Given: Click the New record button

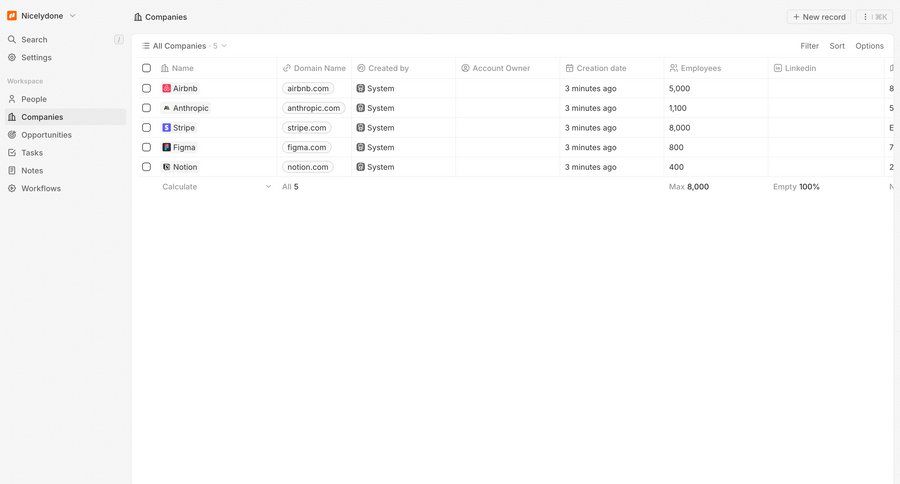Looking at the screenshot, I should tap(819, 17).
